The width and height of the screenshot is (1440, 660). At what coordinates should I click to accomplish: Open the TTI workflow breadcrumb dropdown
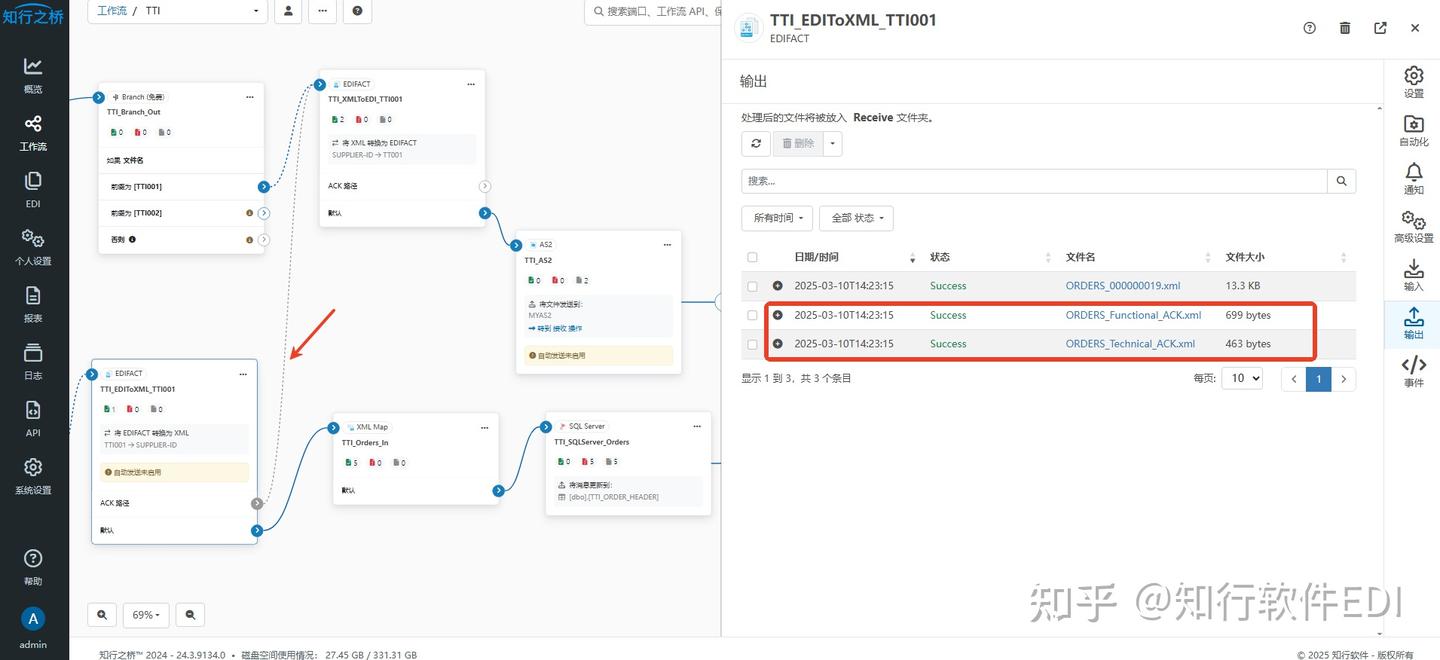[x=255, y=11]
